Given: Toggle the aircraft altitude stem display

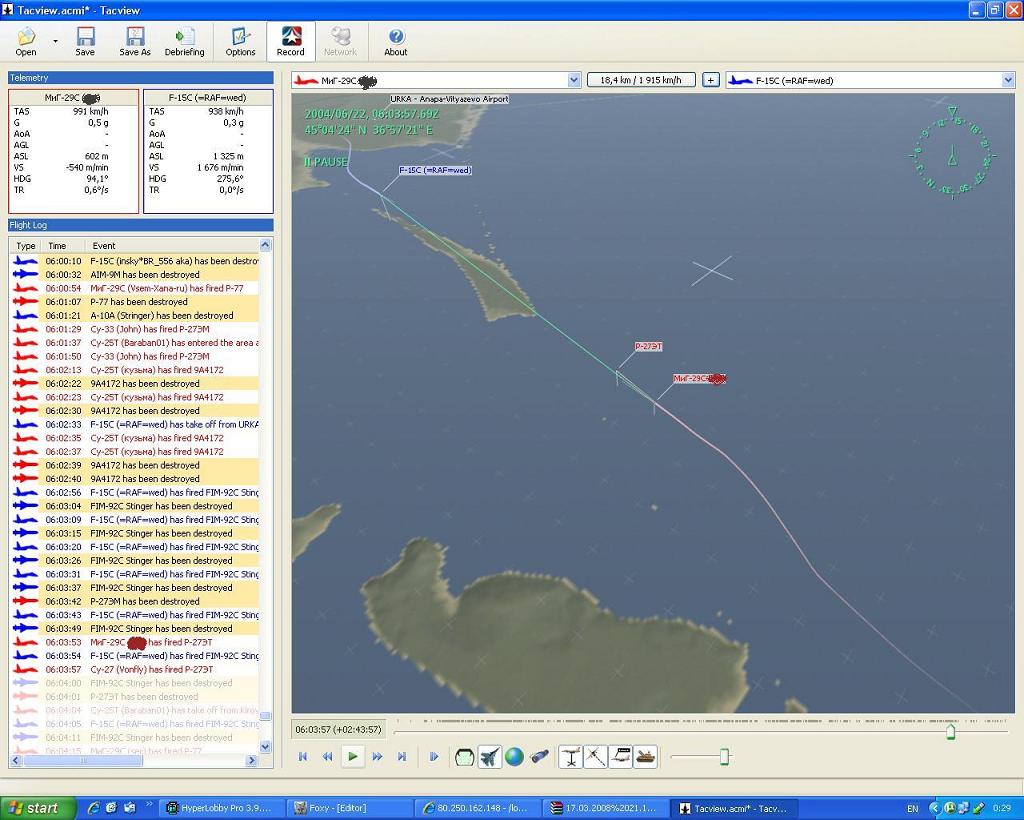Looking at the screenshot, I should tap(570, 757).
